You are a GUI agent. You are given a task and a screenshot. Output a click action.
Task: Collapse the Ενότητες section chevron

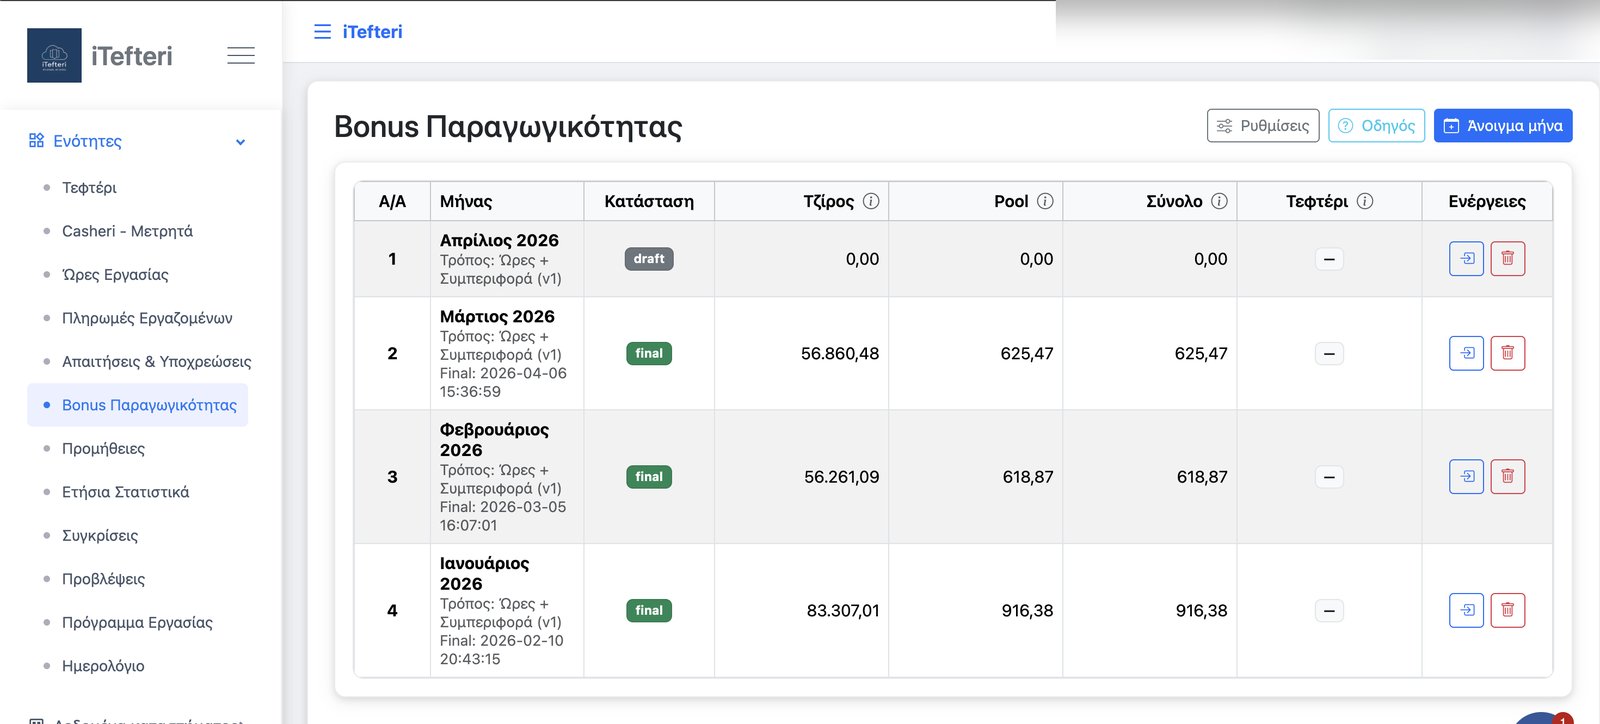pos(240,142)
